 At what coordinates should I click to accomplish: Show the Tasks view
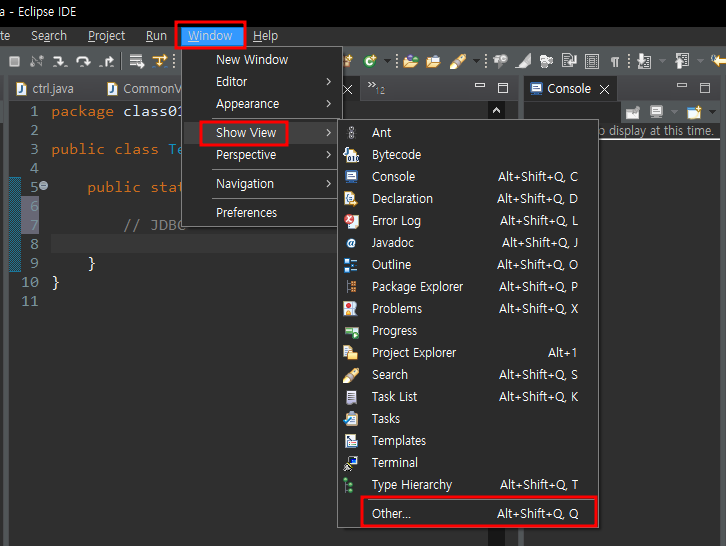468,419
